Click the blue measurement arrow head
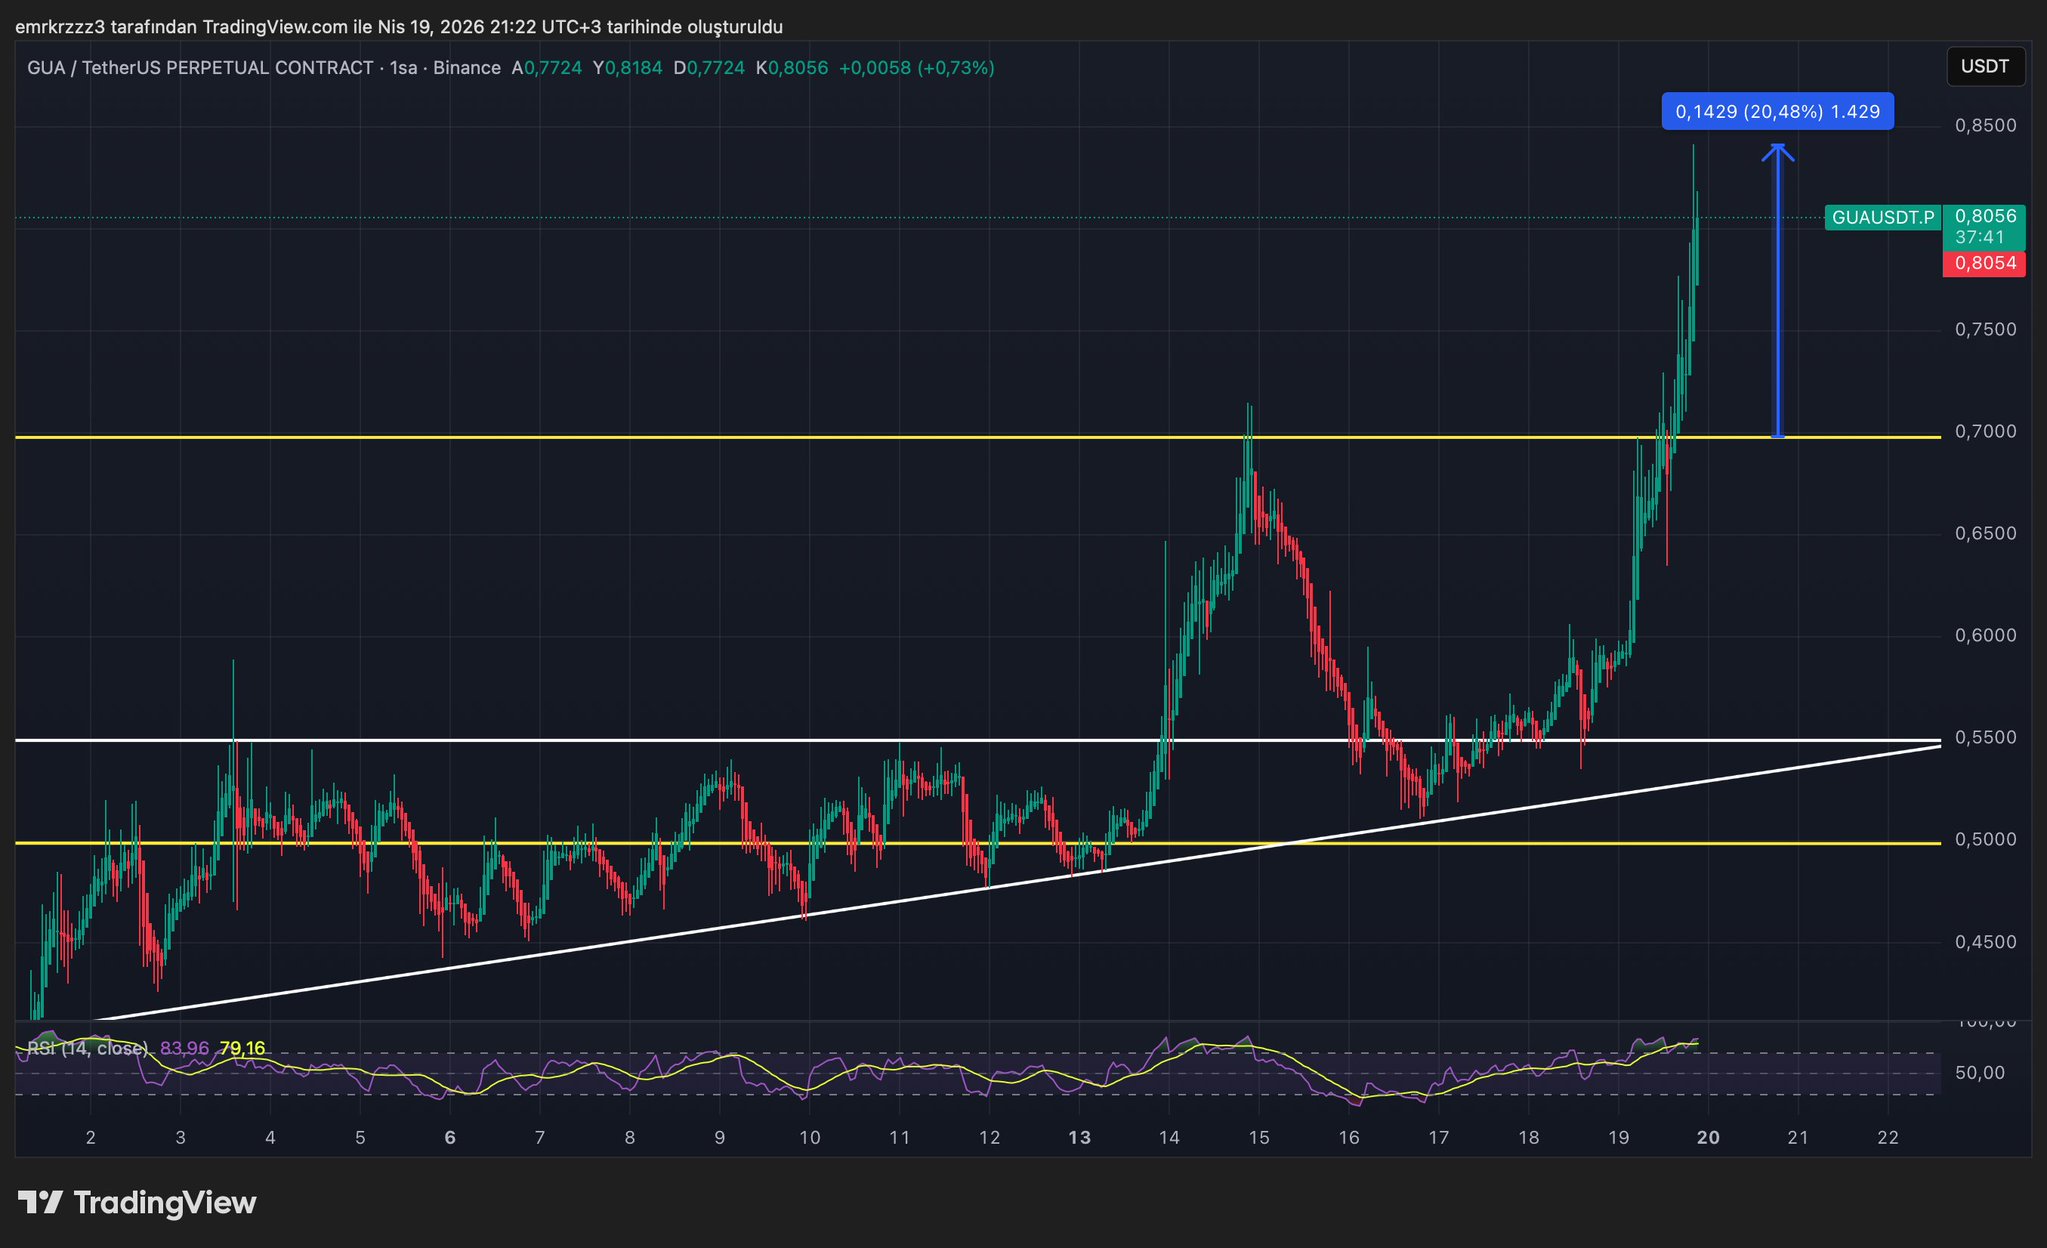 [x=1777, y=152]
